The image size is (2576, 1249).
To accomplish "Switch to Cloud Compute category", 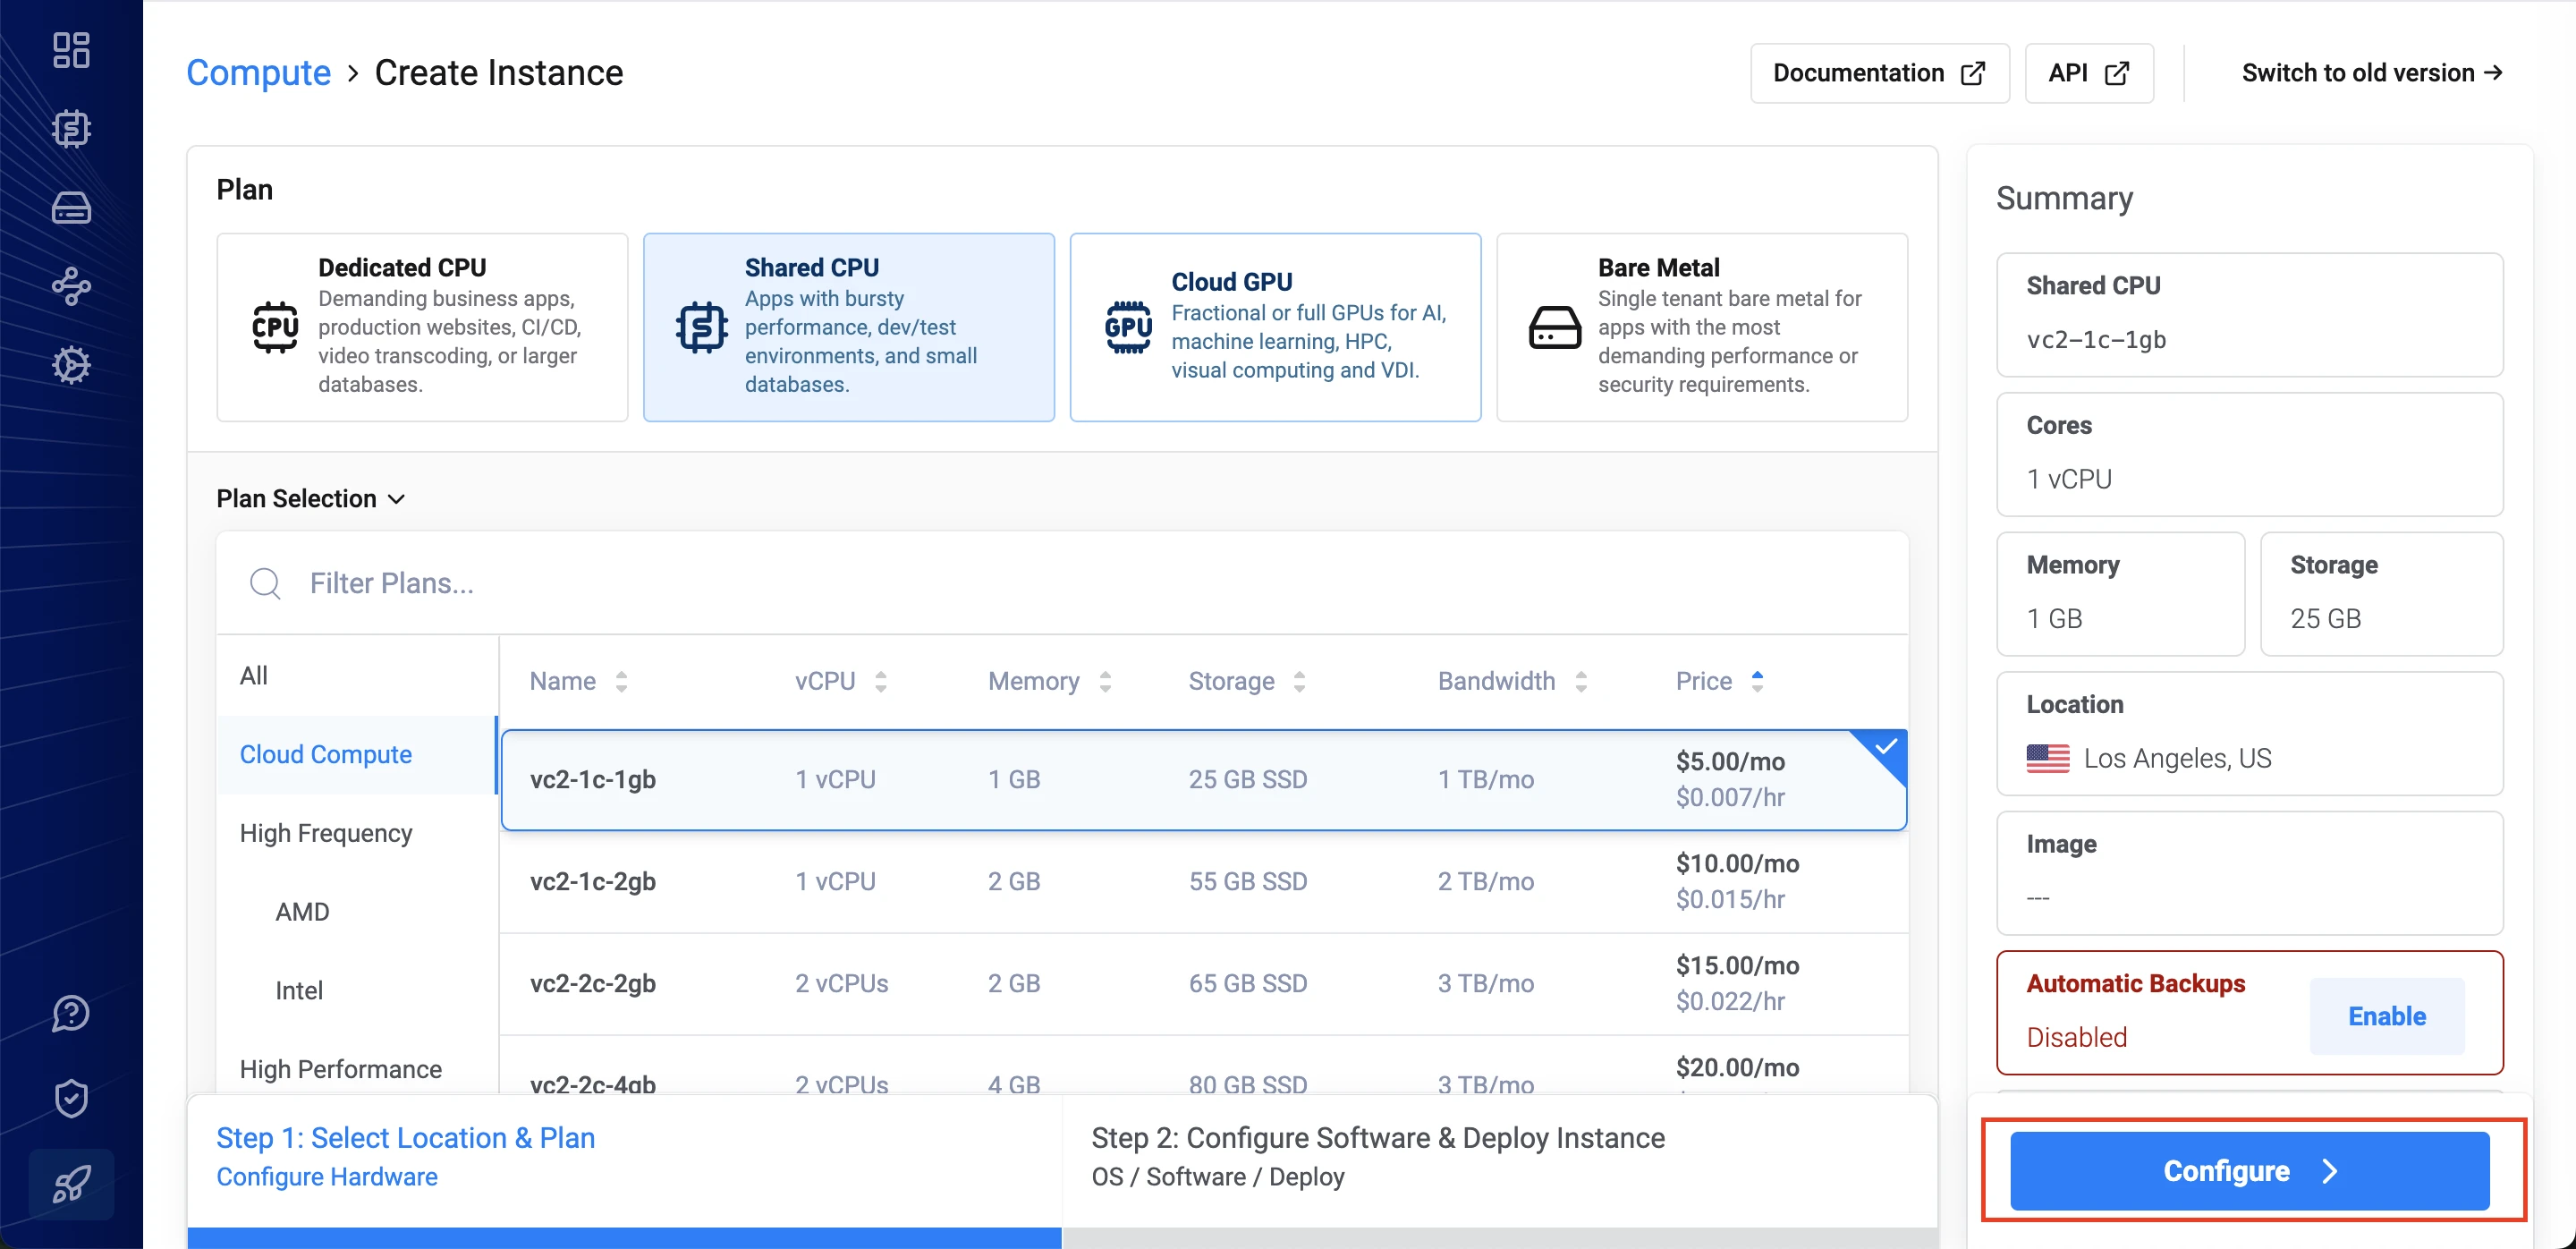I will pyautogui.click(x=357, y=755).
